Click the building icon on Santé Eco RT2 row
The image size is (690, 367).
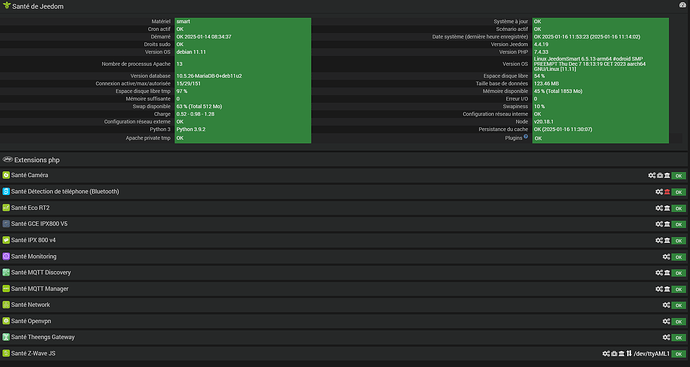[667, 208]
